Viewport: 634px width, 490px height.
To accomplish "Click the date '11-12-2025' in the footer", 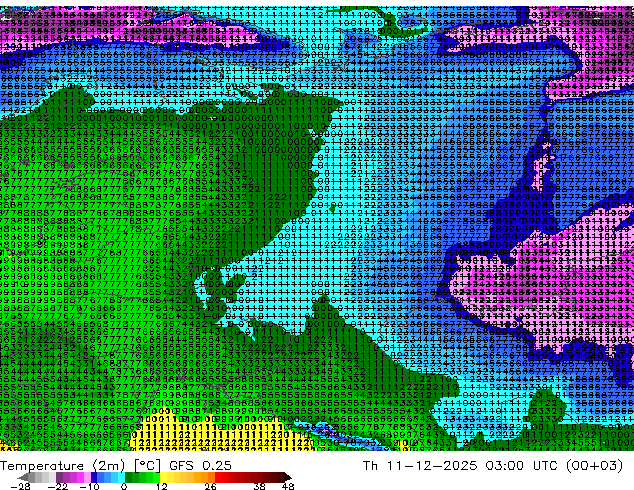I will click(432, 466).
